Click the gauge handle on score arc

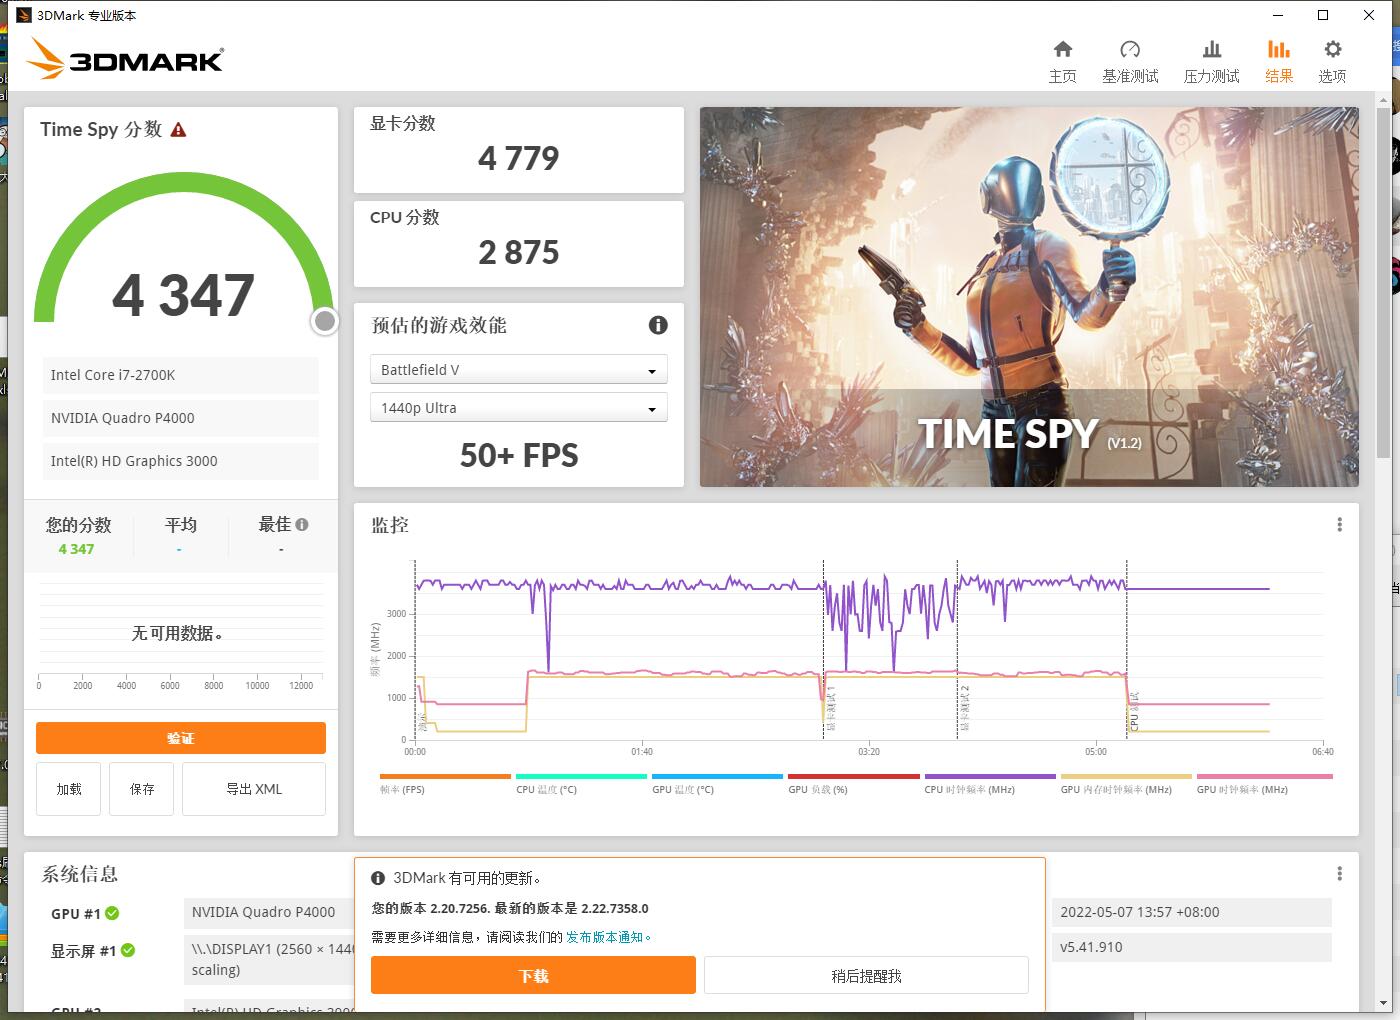[324, 321]
